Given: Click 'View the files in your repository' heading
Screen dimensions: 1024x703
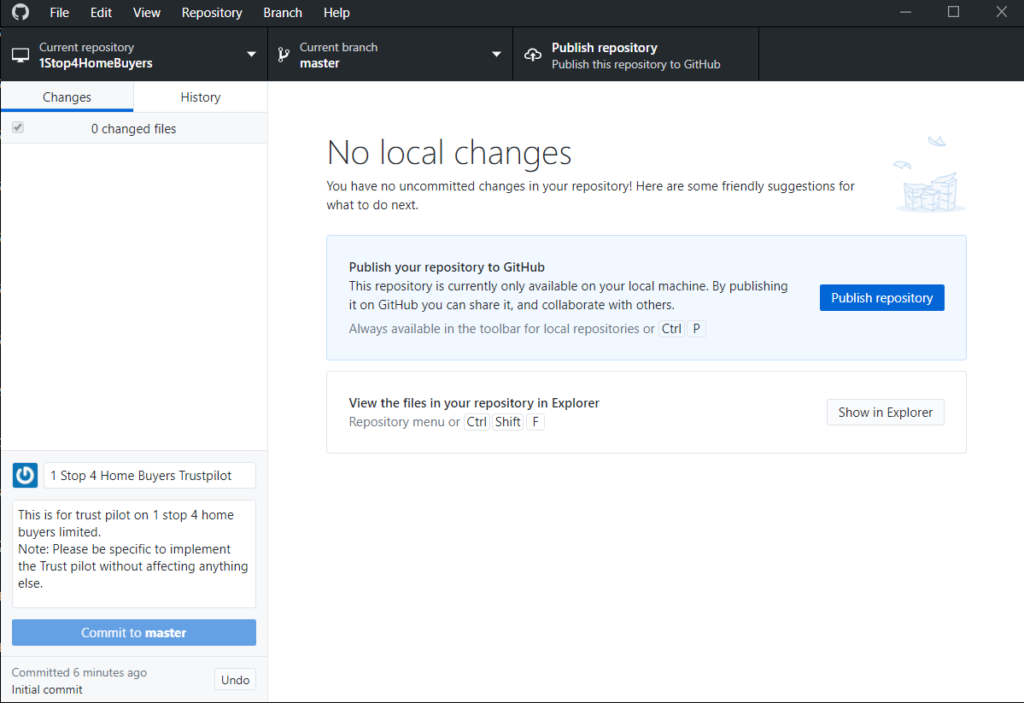Looking at the screenshot, I should click(474, 402).
